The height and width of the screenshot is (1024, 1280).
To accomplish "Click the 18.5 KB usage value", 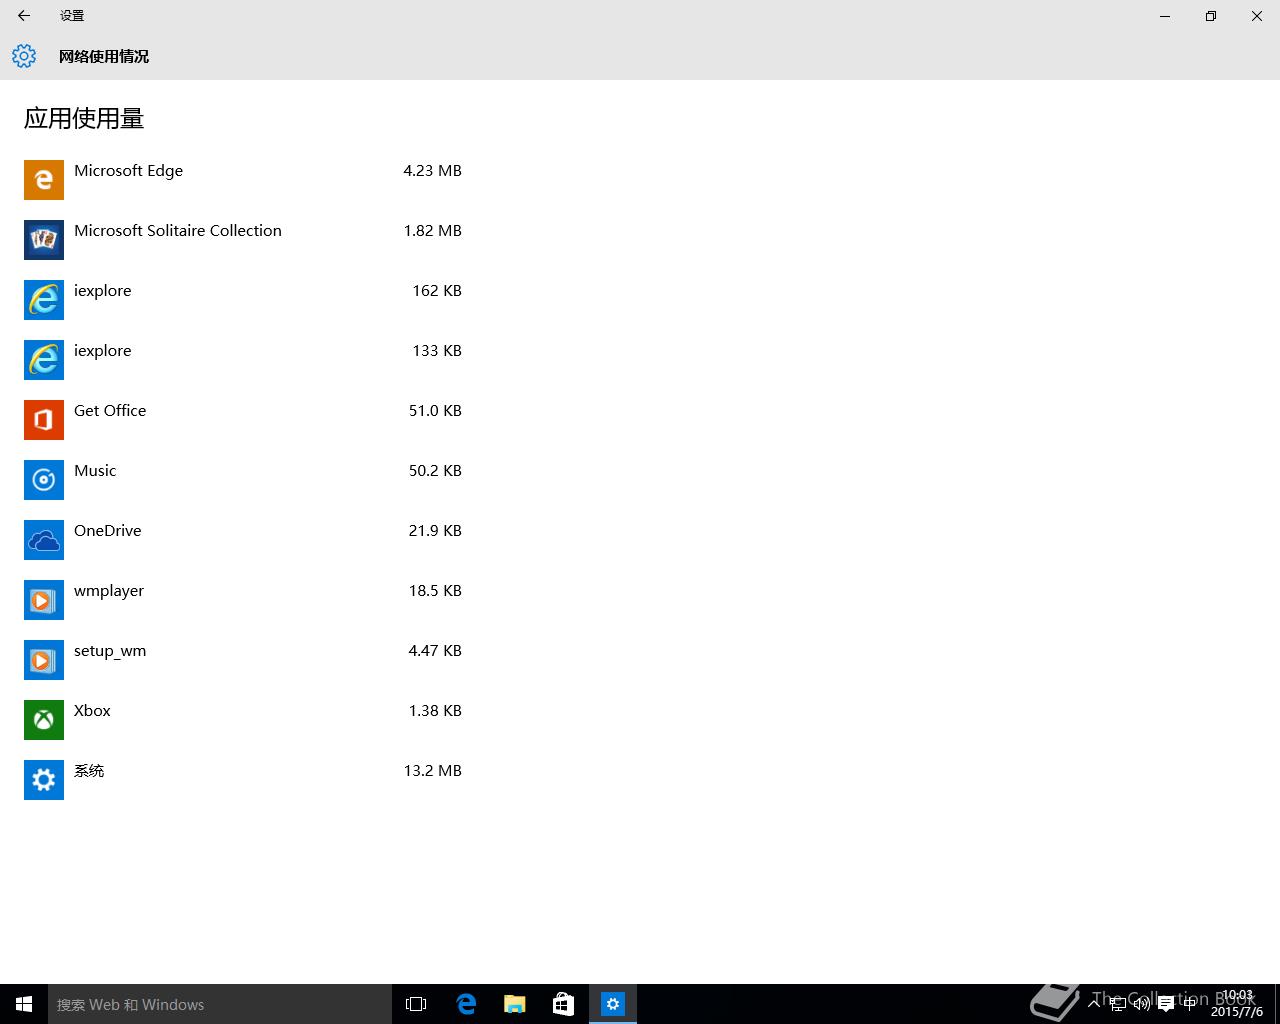I will pos(435,591).
